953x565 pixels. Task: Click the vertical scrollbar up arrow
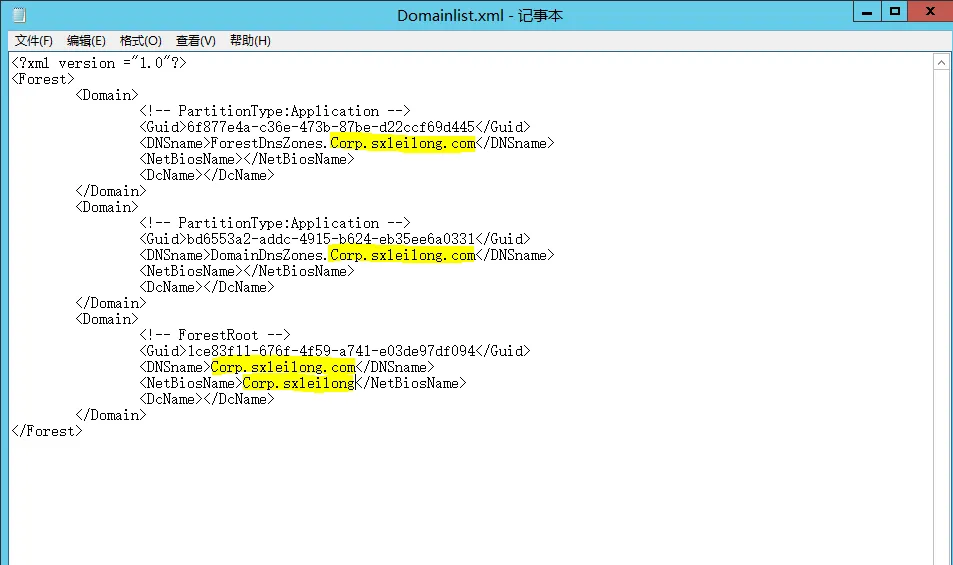click(x=942, y=62)
